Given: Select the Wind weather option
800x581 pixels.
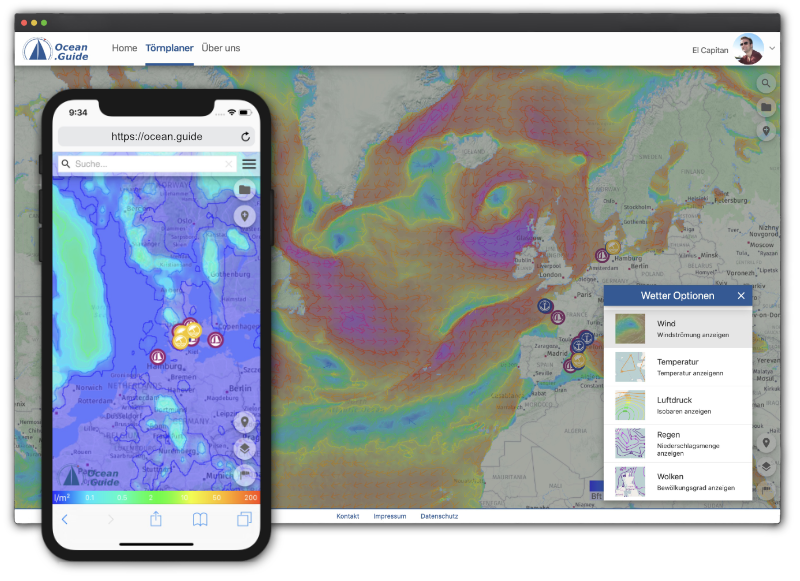Looking at the screenshot, I should 678,329.
